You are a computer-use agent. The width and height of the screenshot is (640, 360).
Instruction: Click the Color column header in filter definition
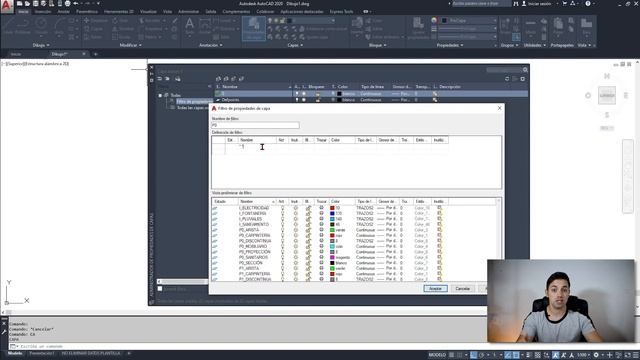click(x=342, y=140)
